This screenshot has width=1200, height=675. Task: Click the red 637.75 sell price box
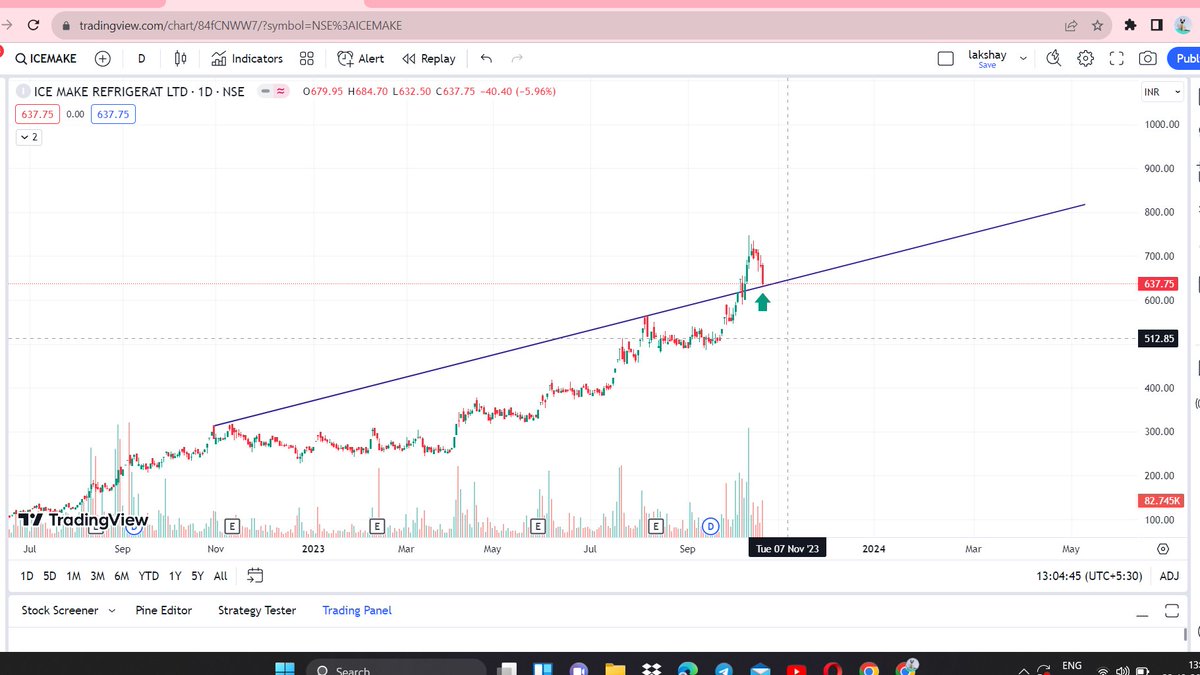point(38,114)
